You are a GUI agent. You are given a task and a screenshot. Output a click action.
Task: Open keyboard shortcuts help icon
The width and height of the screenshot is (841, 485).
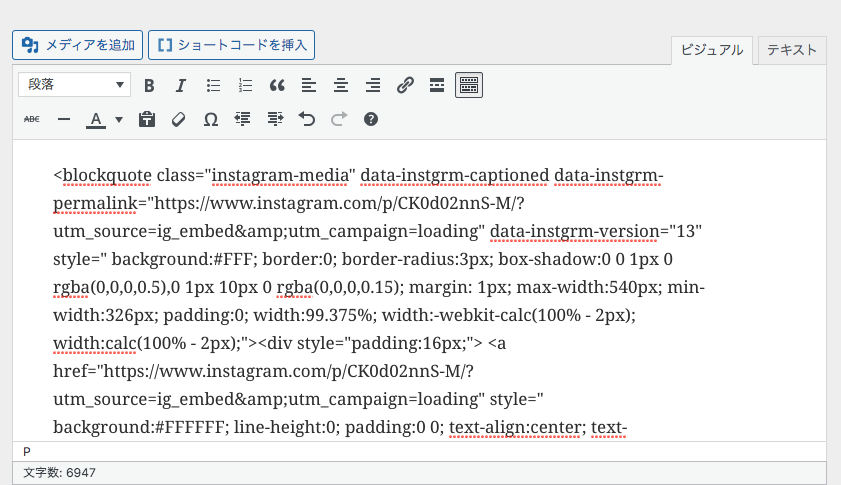371,119
